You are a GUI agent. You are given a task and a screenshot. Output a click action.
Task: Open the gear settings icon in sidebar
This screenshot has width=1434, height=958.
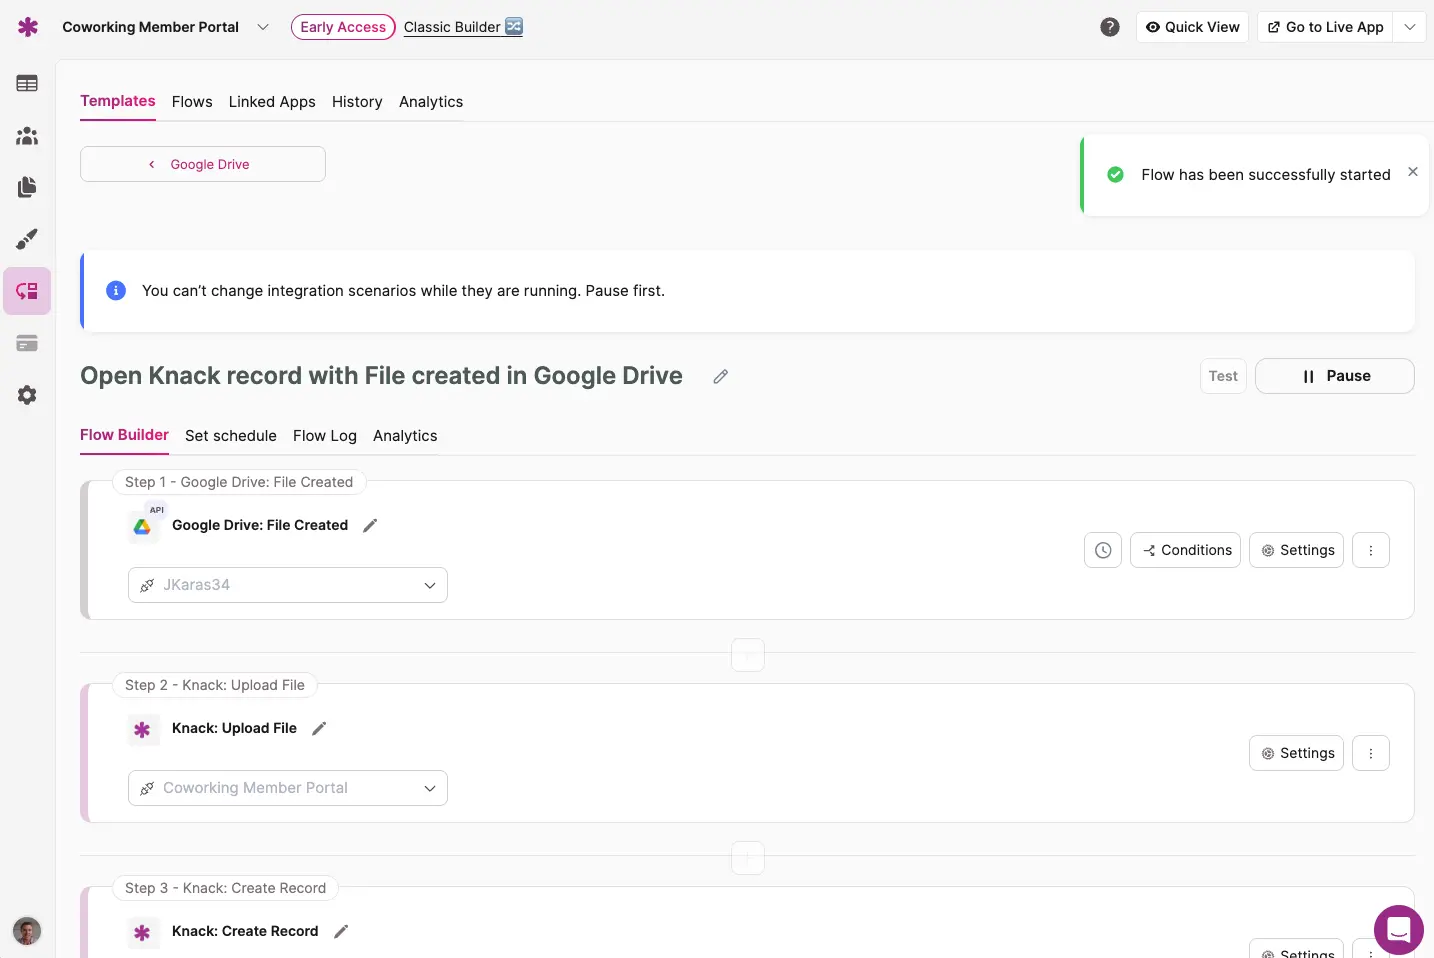[x=27, y=395]
